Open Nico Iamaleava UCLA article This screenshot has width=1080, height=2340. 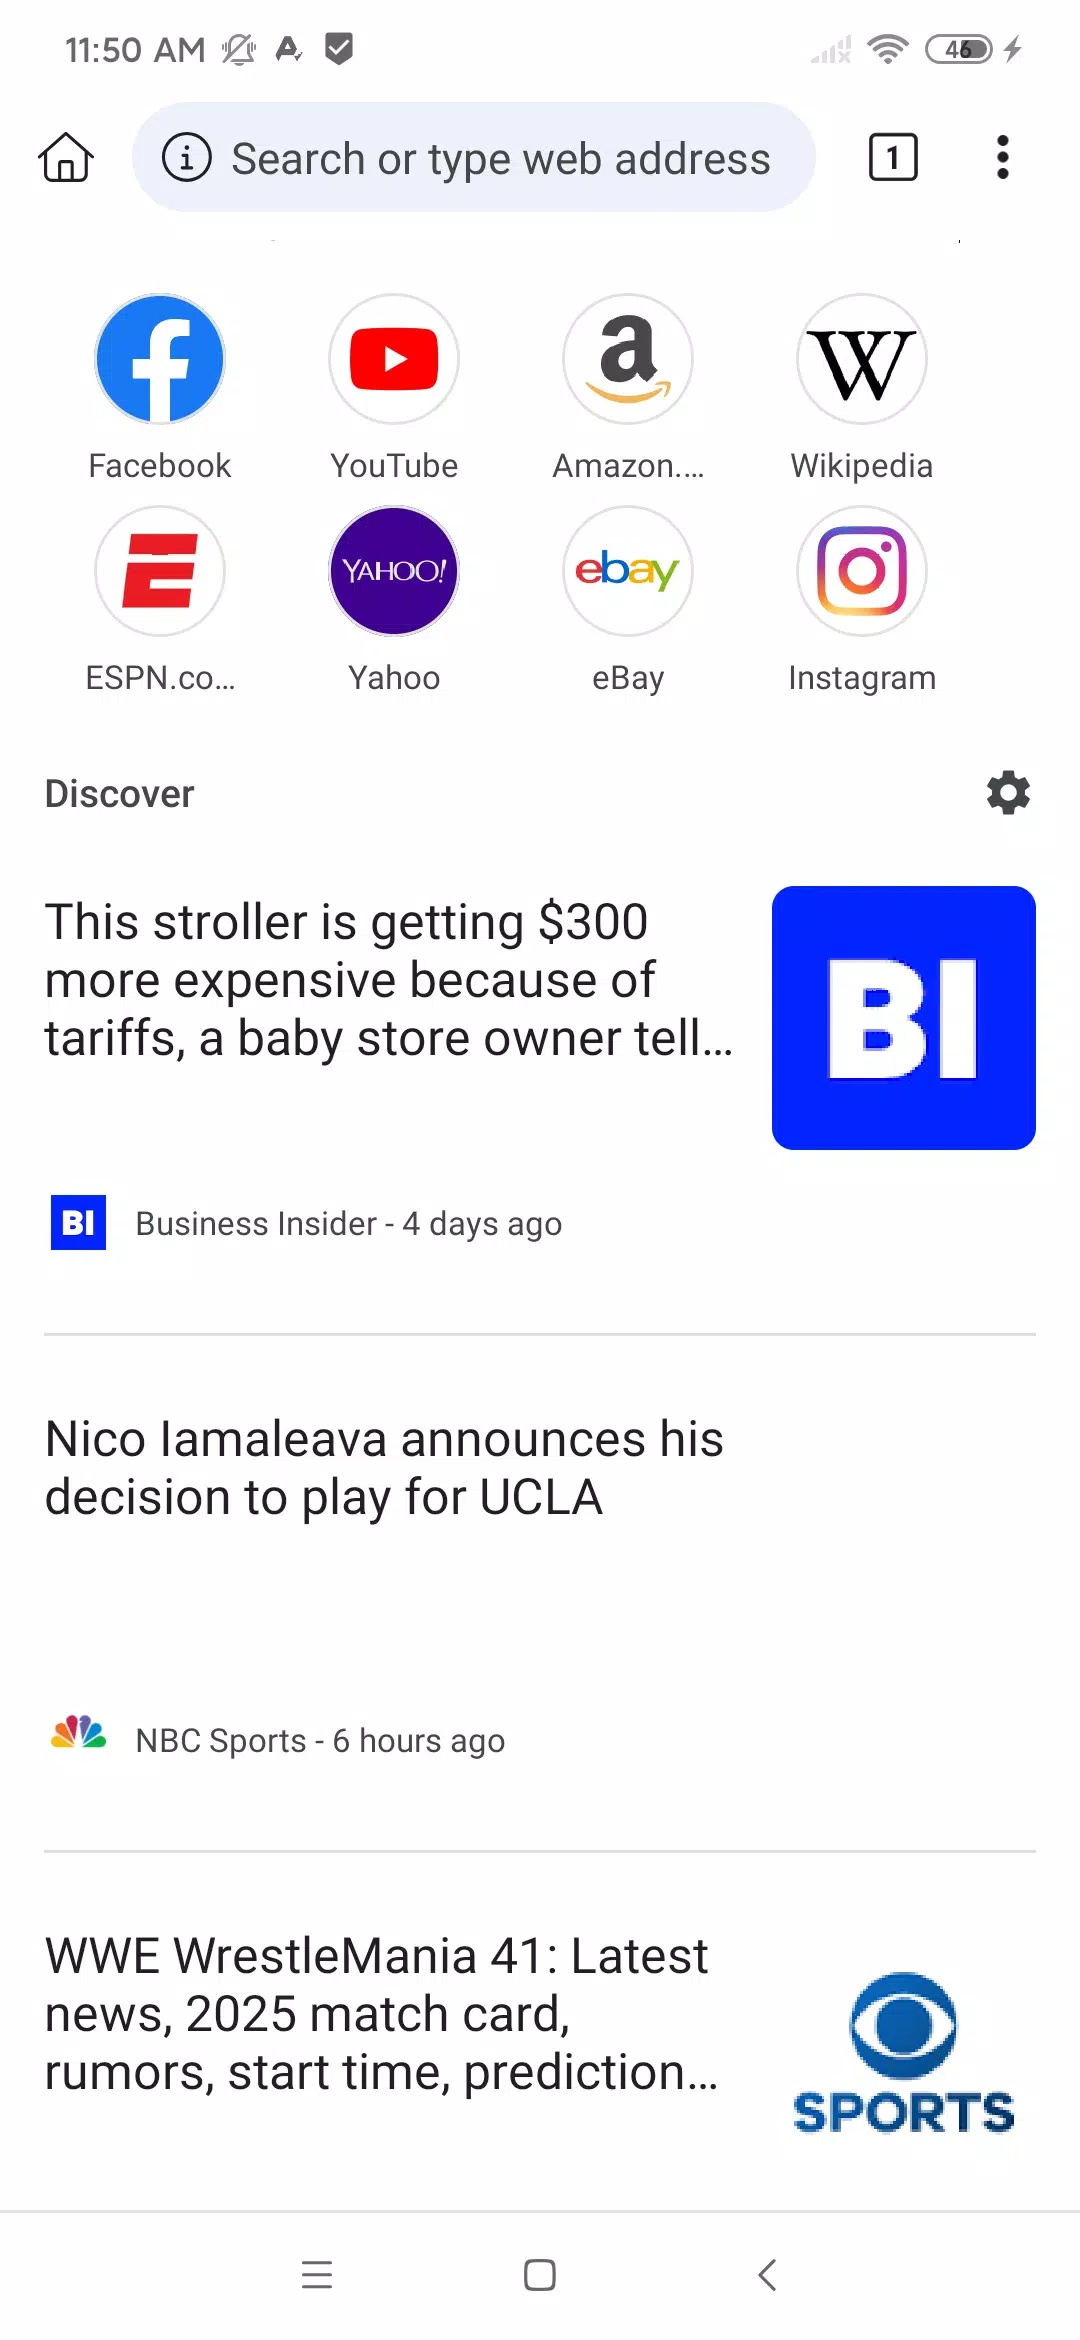pos(385,1468)
